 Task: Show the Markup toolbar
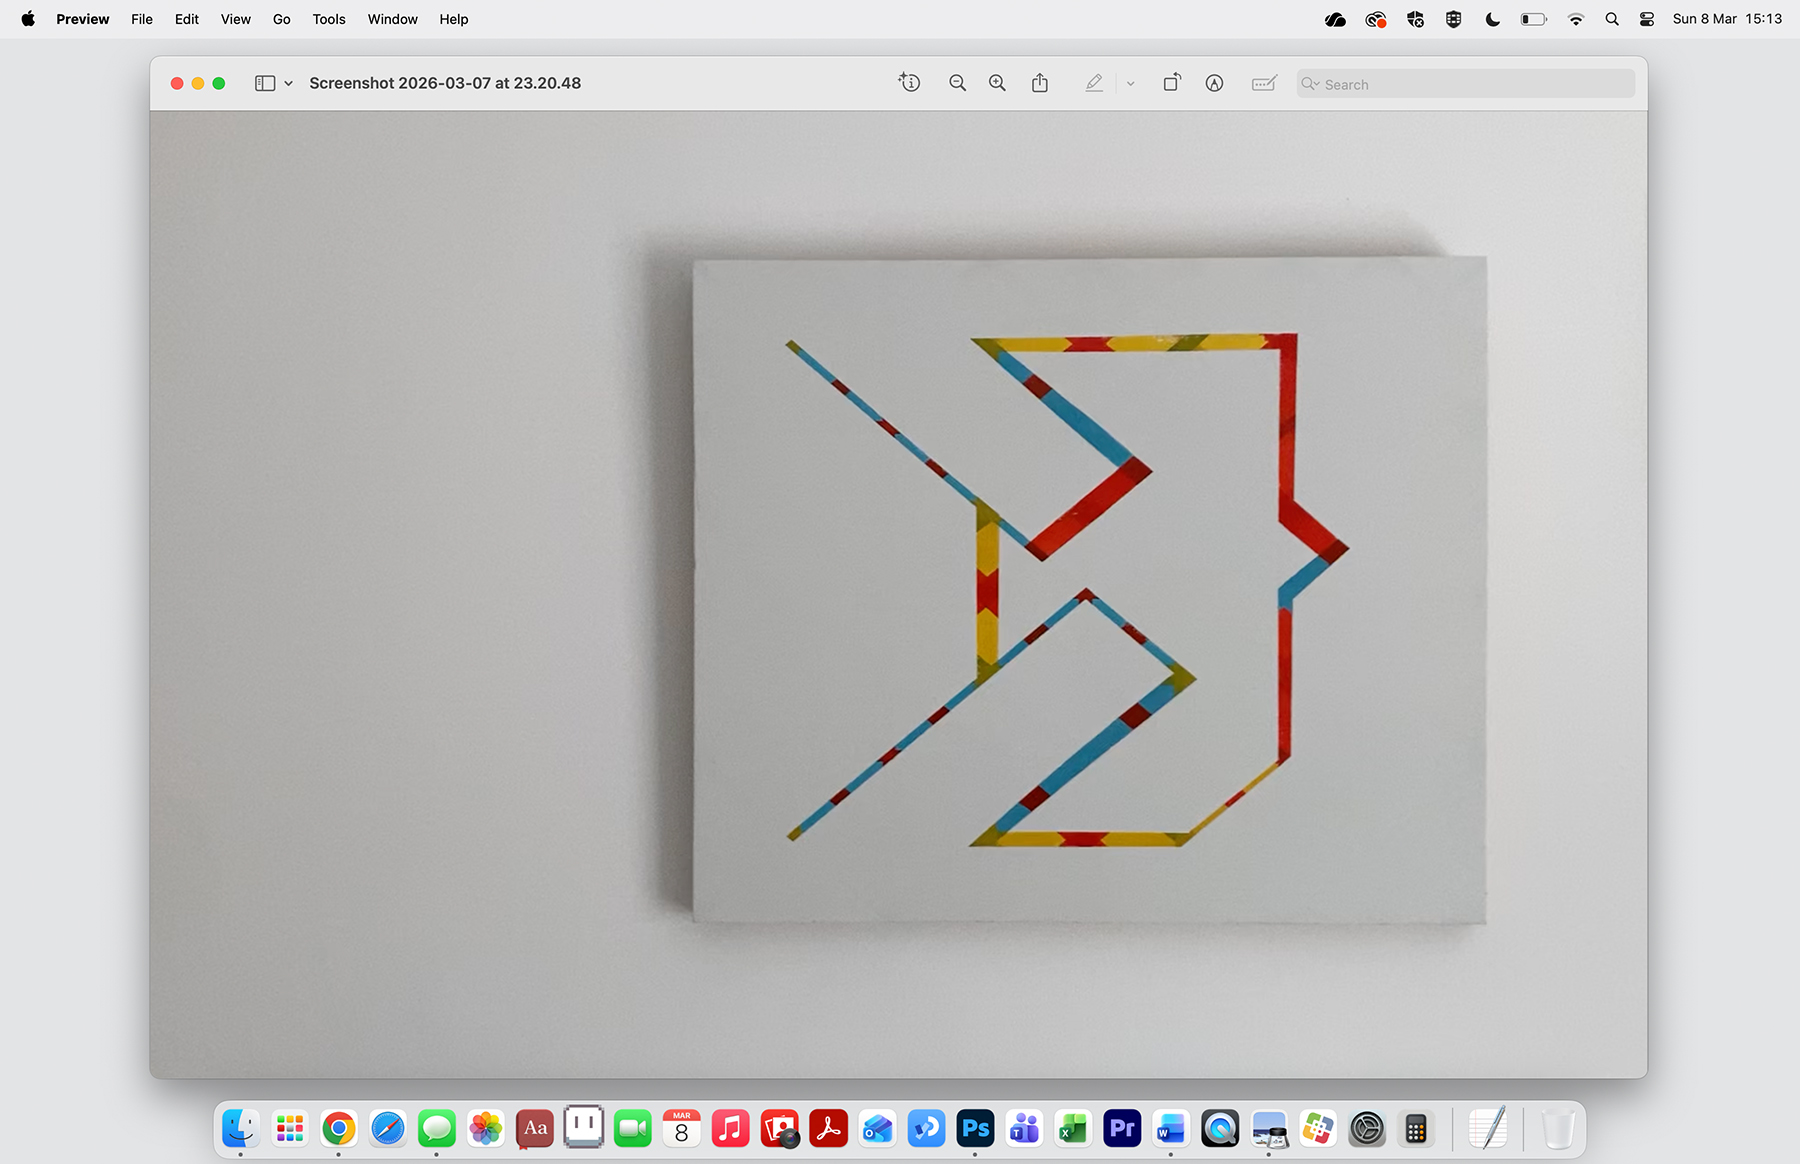1214,83
